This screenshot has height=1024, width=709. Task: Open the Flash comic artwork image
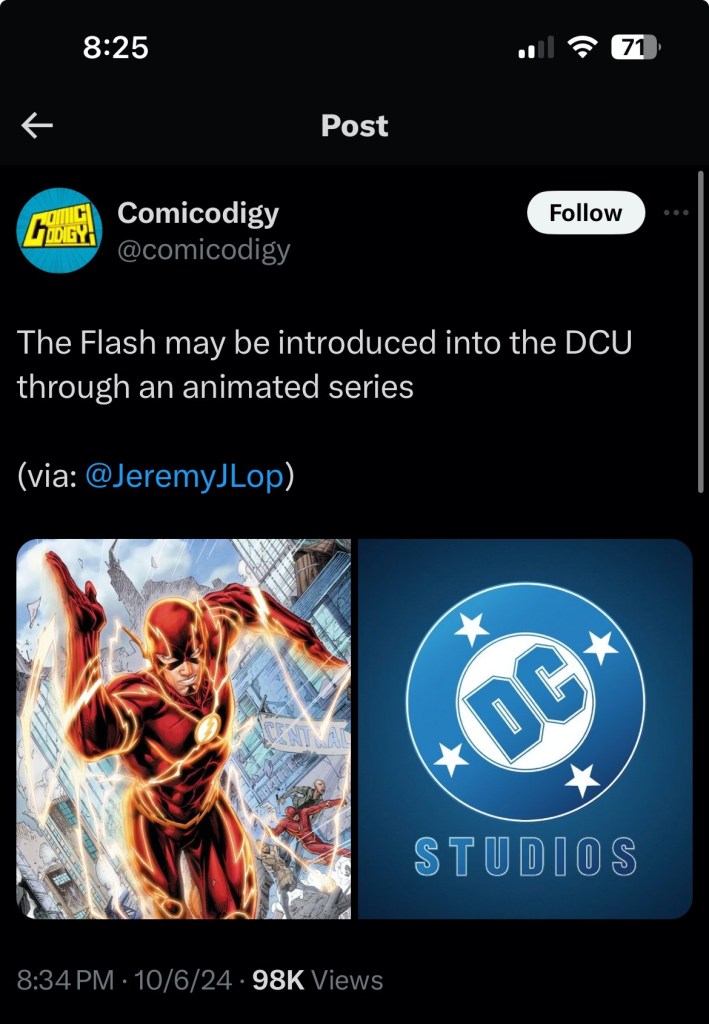pyautogui.click(x=183, y=729)
